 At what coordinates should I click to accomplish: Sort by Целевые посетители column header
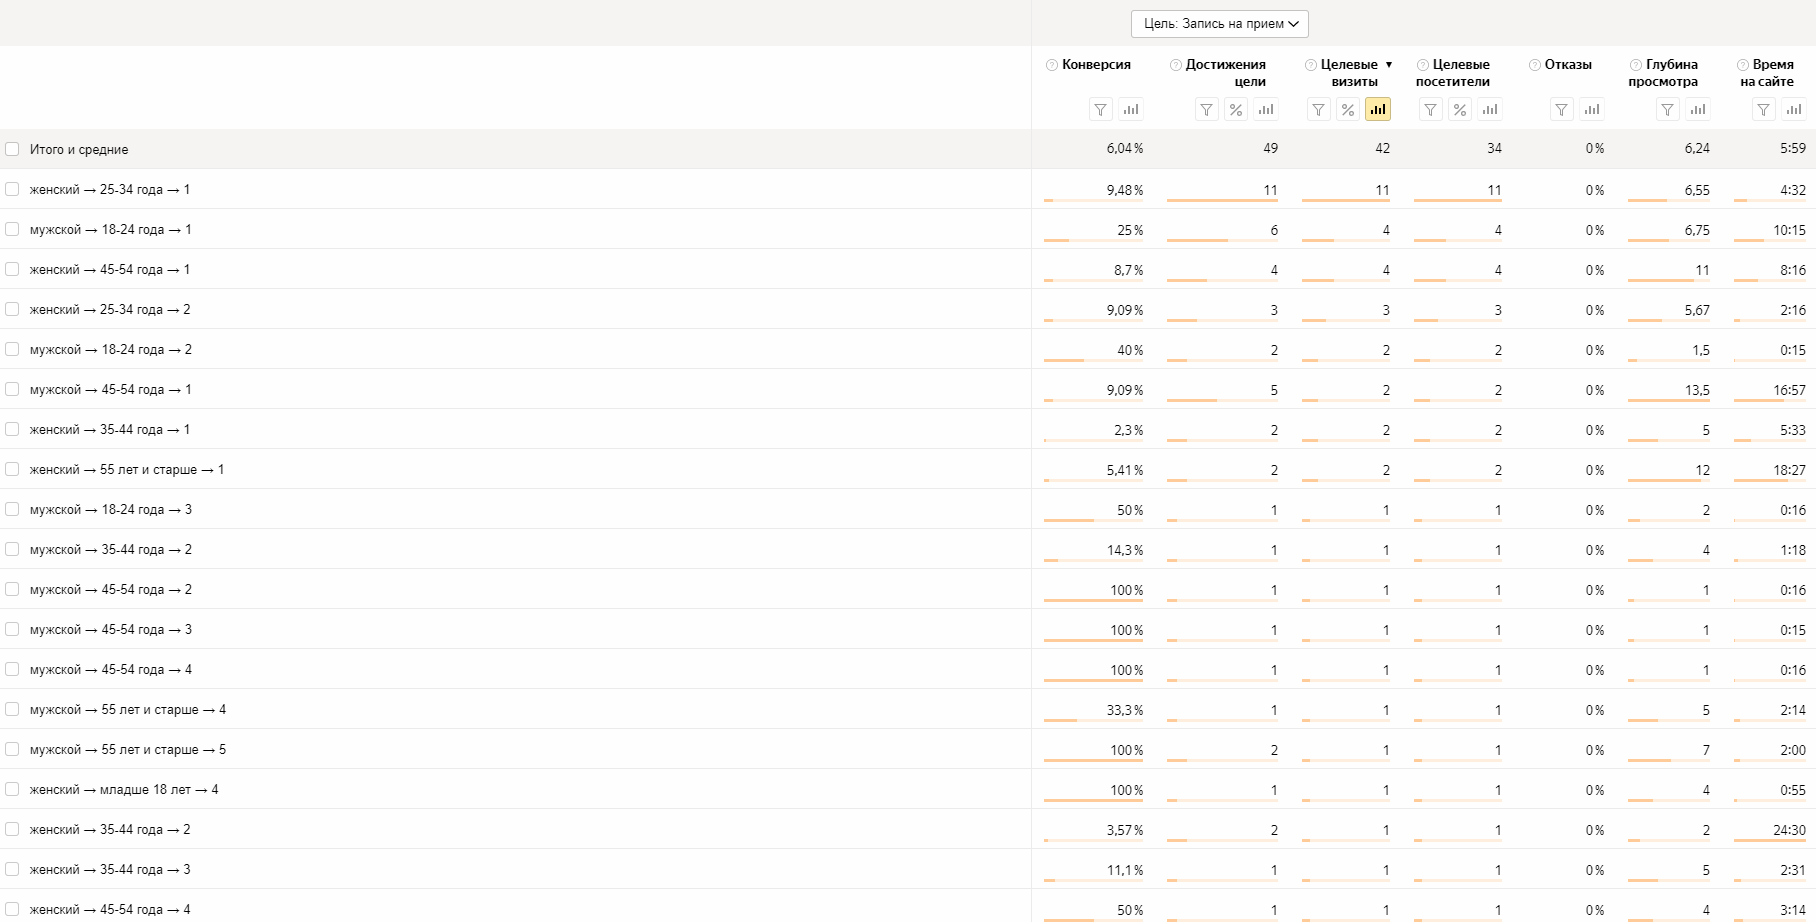1453,73
